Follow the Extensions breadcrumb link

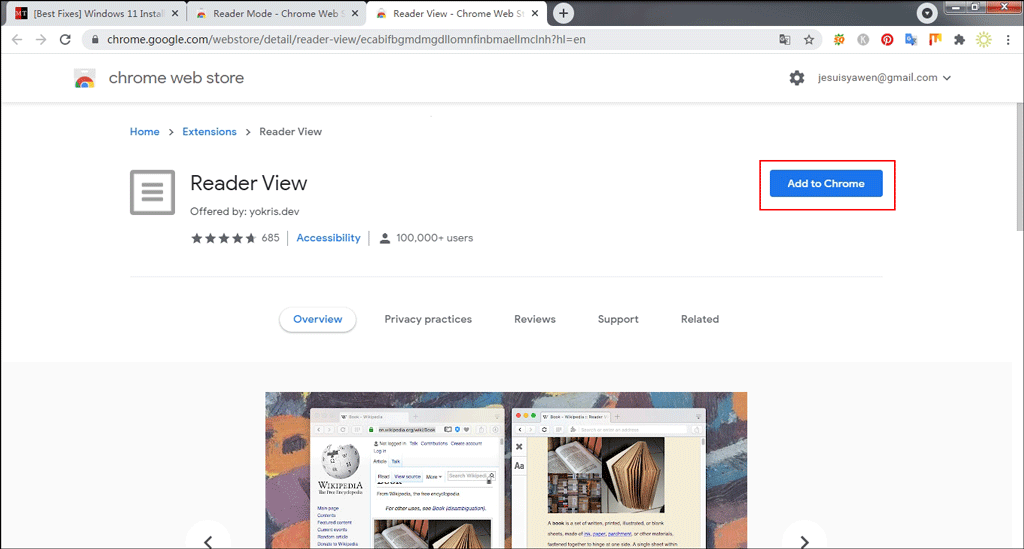click(209, 132)
